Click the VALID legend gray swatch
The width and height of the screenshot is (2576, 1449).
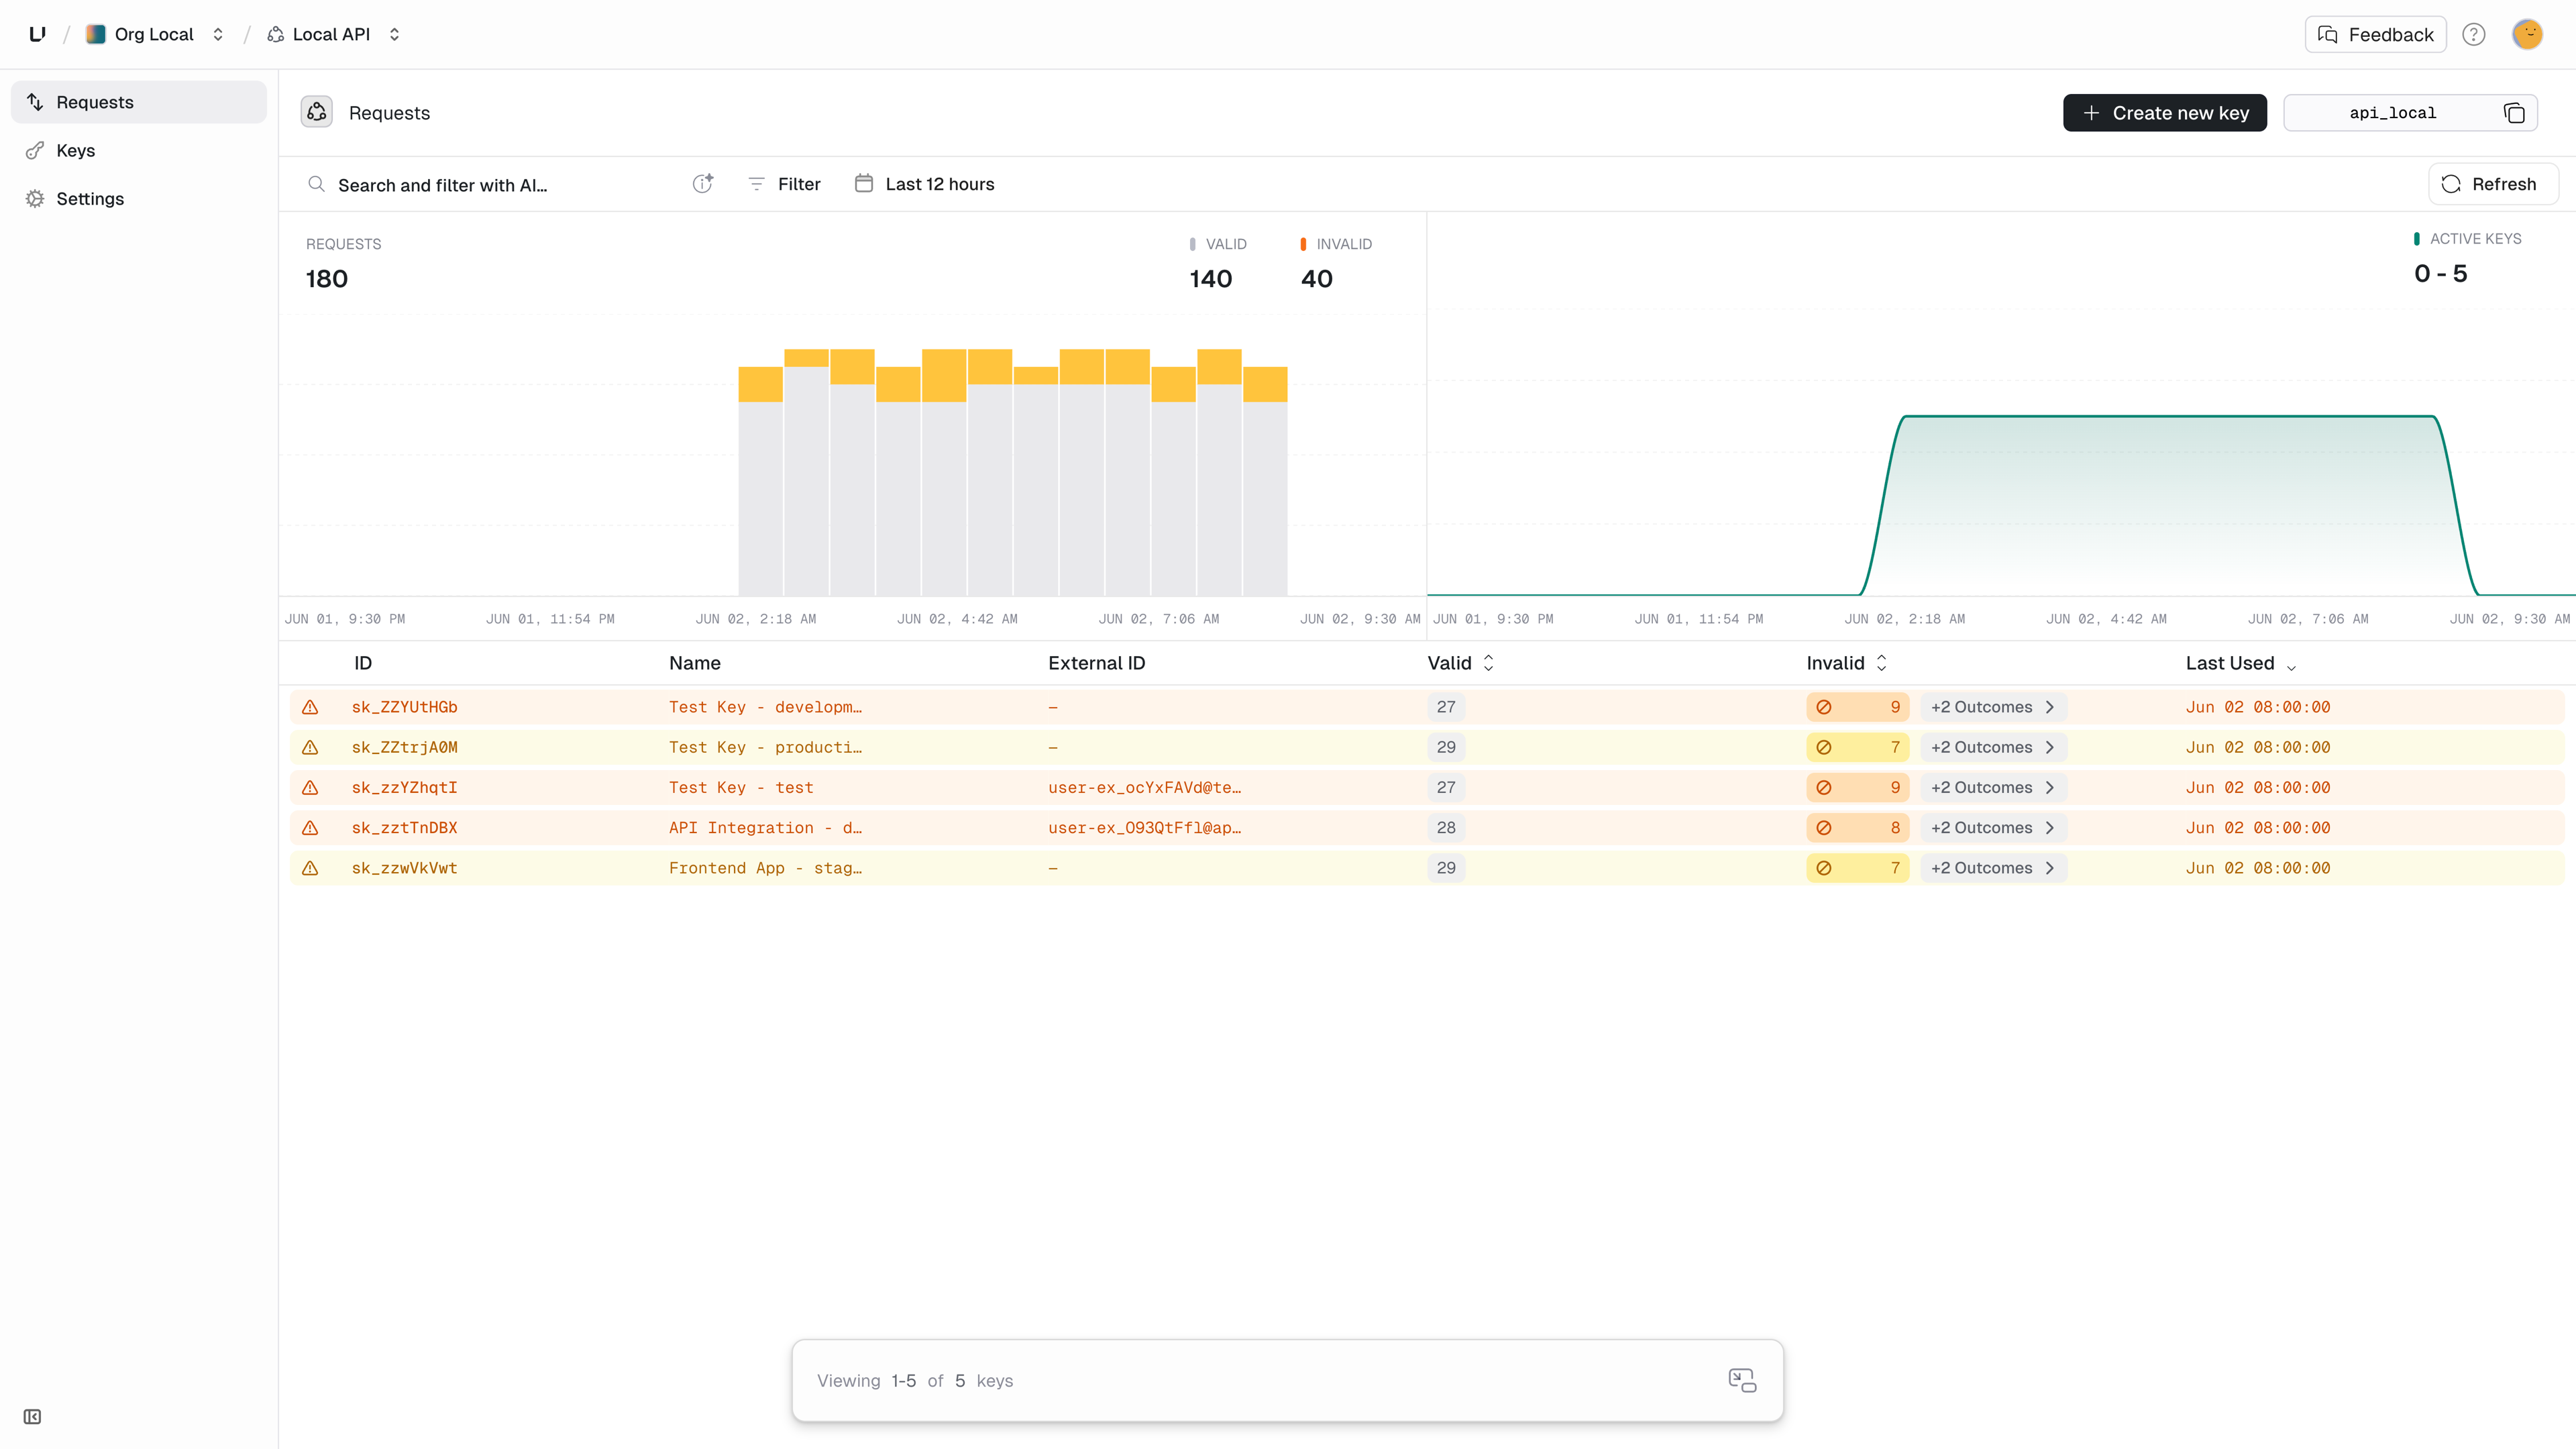tap(1192, 244)
